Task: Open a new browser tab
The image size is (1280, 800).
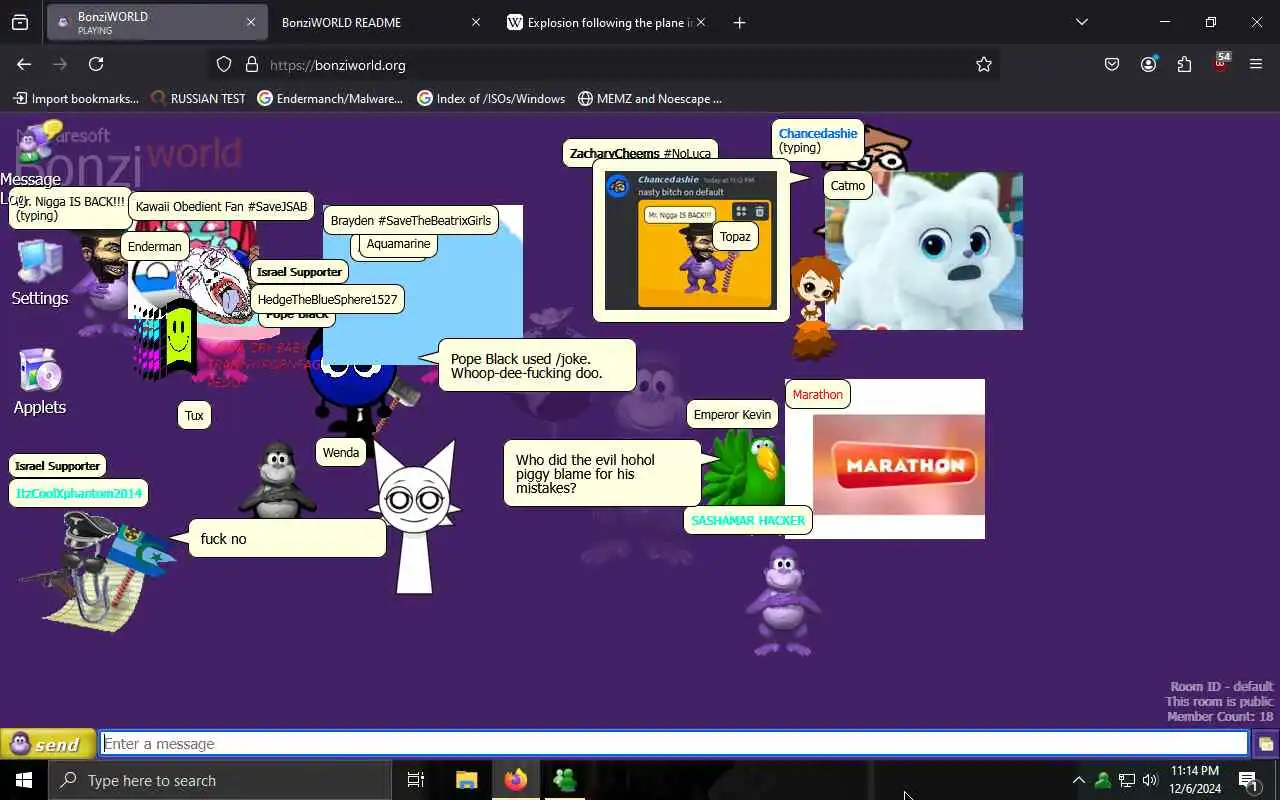Action: coord(739,22)
